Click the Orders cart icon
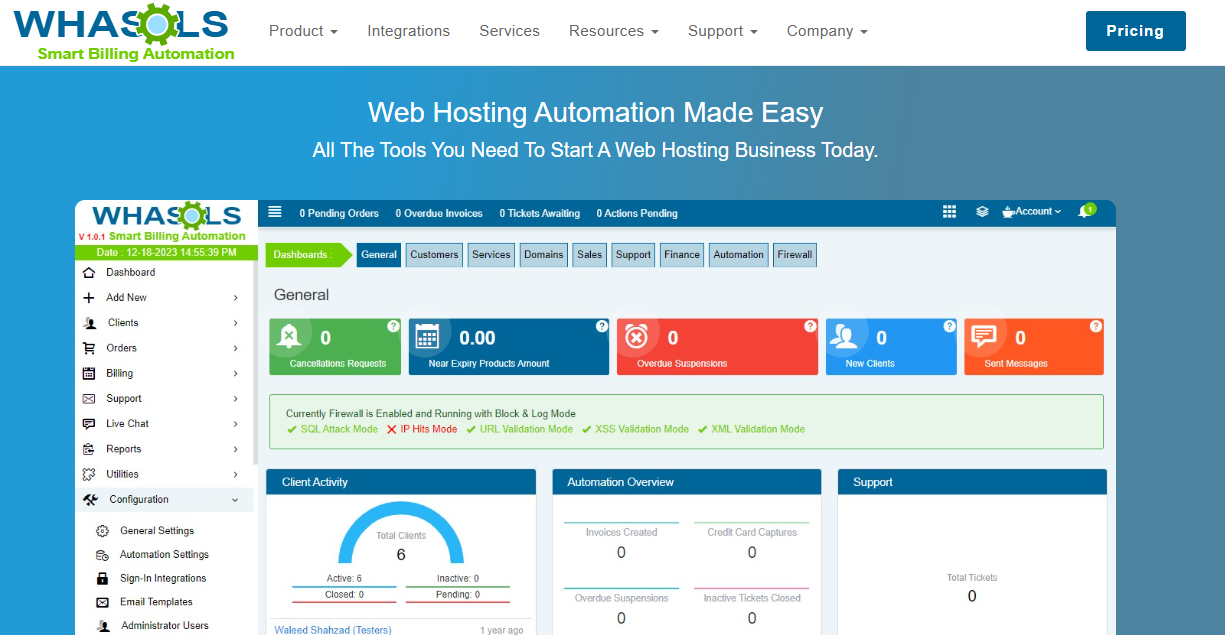1225x635 pixels. coord(89,348)
